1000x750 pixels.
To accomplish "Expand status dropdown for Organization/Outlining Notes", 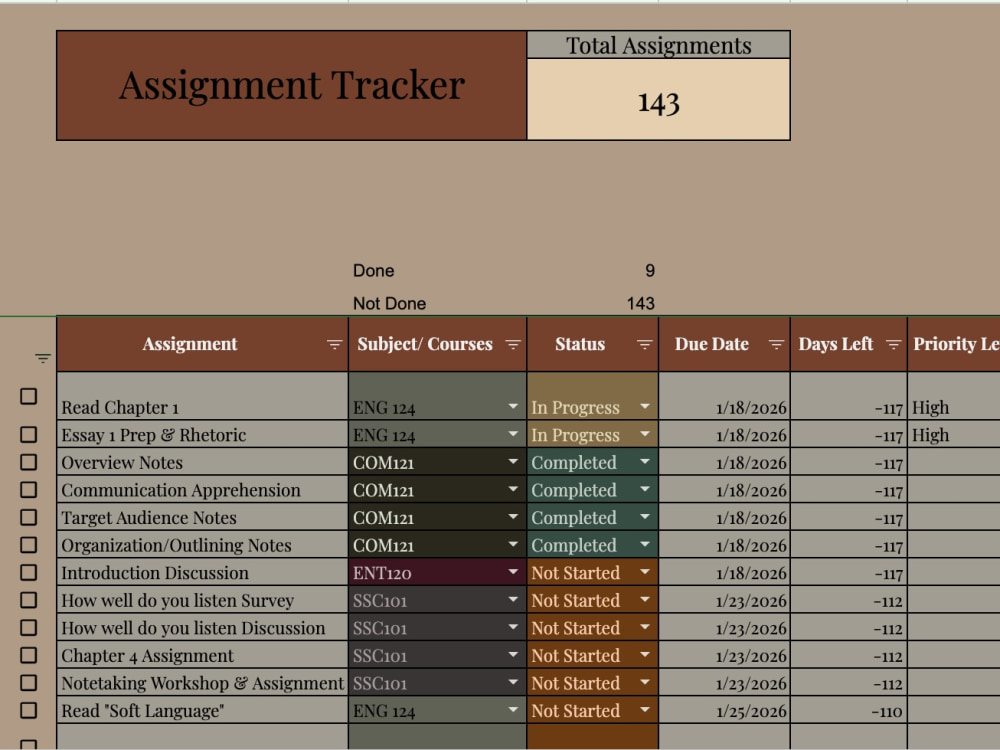I will (x=645, y=544).
